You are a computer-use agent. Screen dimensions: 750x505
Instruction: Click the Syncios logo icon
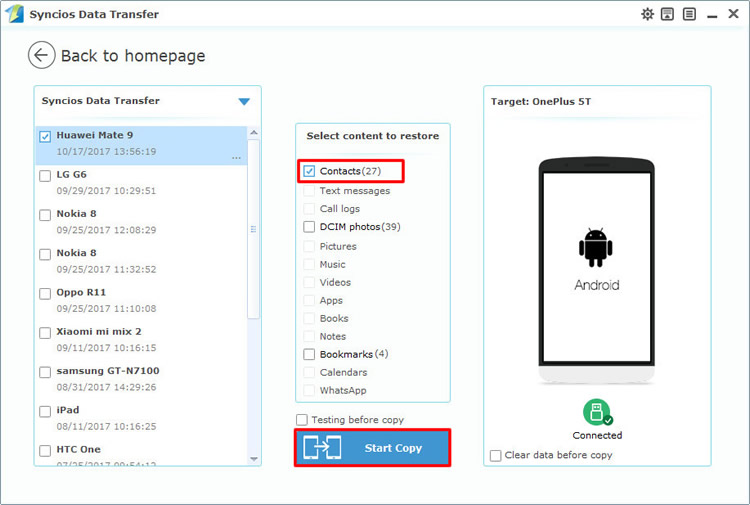point(14,14)
